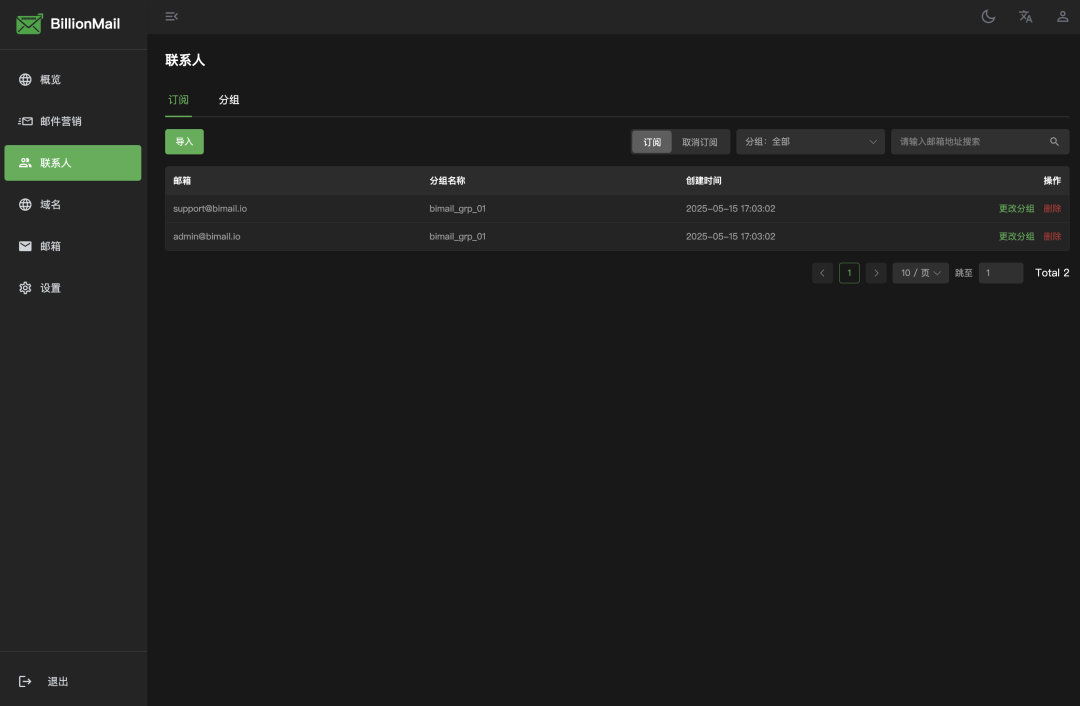Focus the 跳至 page jump input
This screenshot has height=706, width=1080.
coord(1001,273)
